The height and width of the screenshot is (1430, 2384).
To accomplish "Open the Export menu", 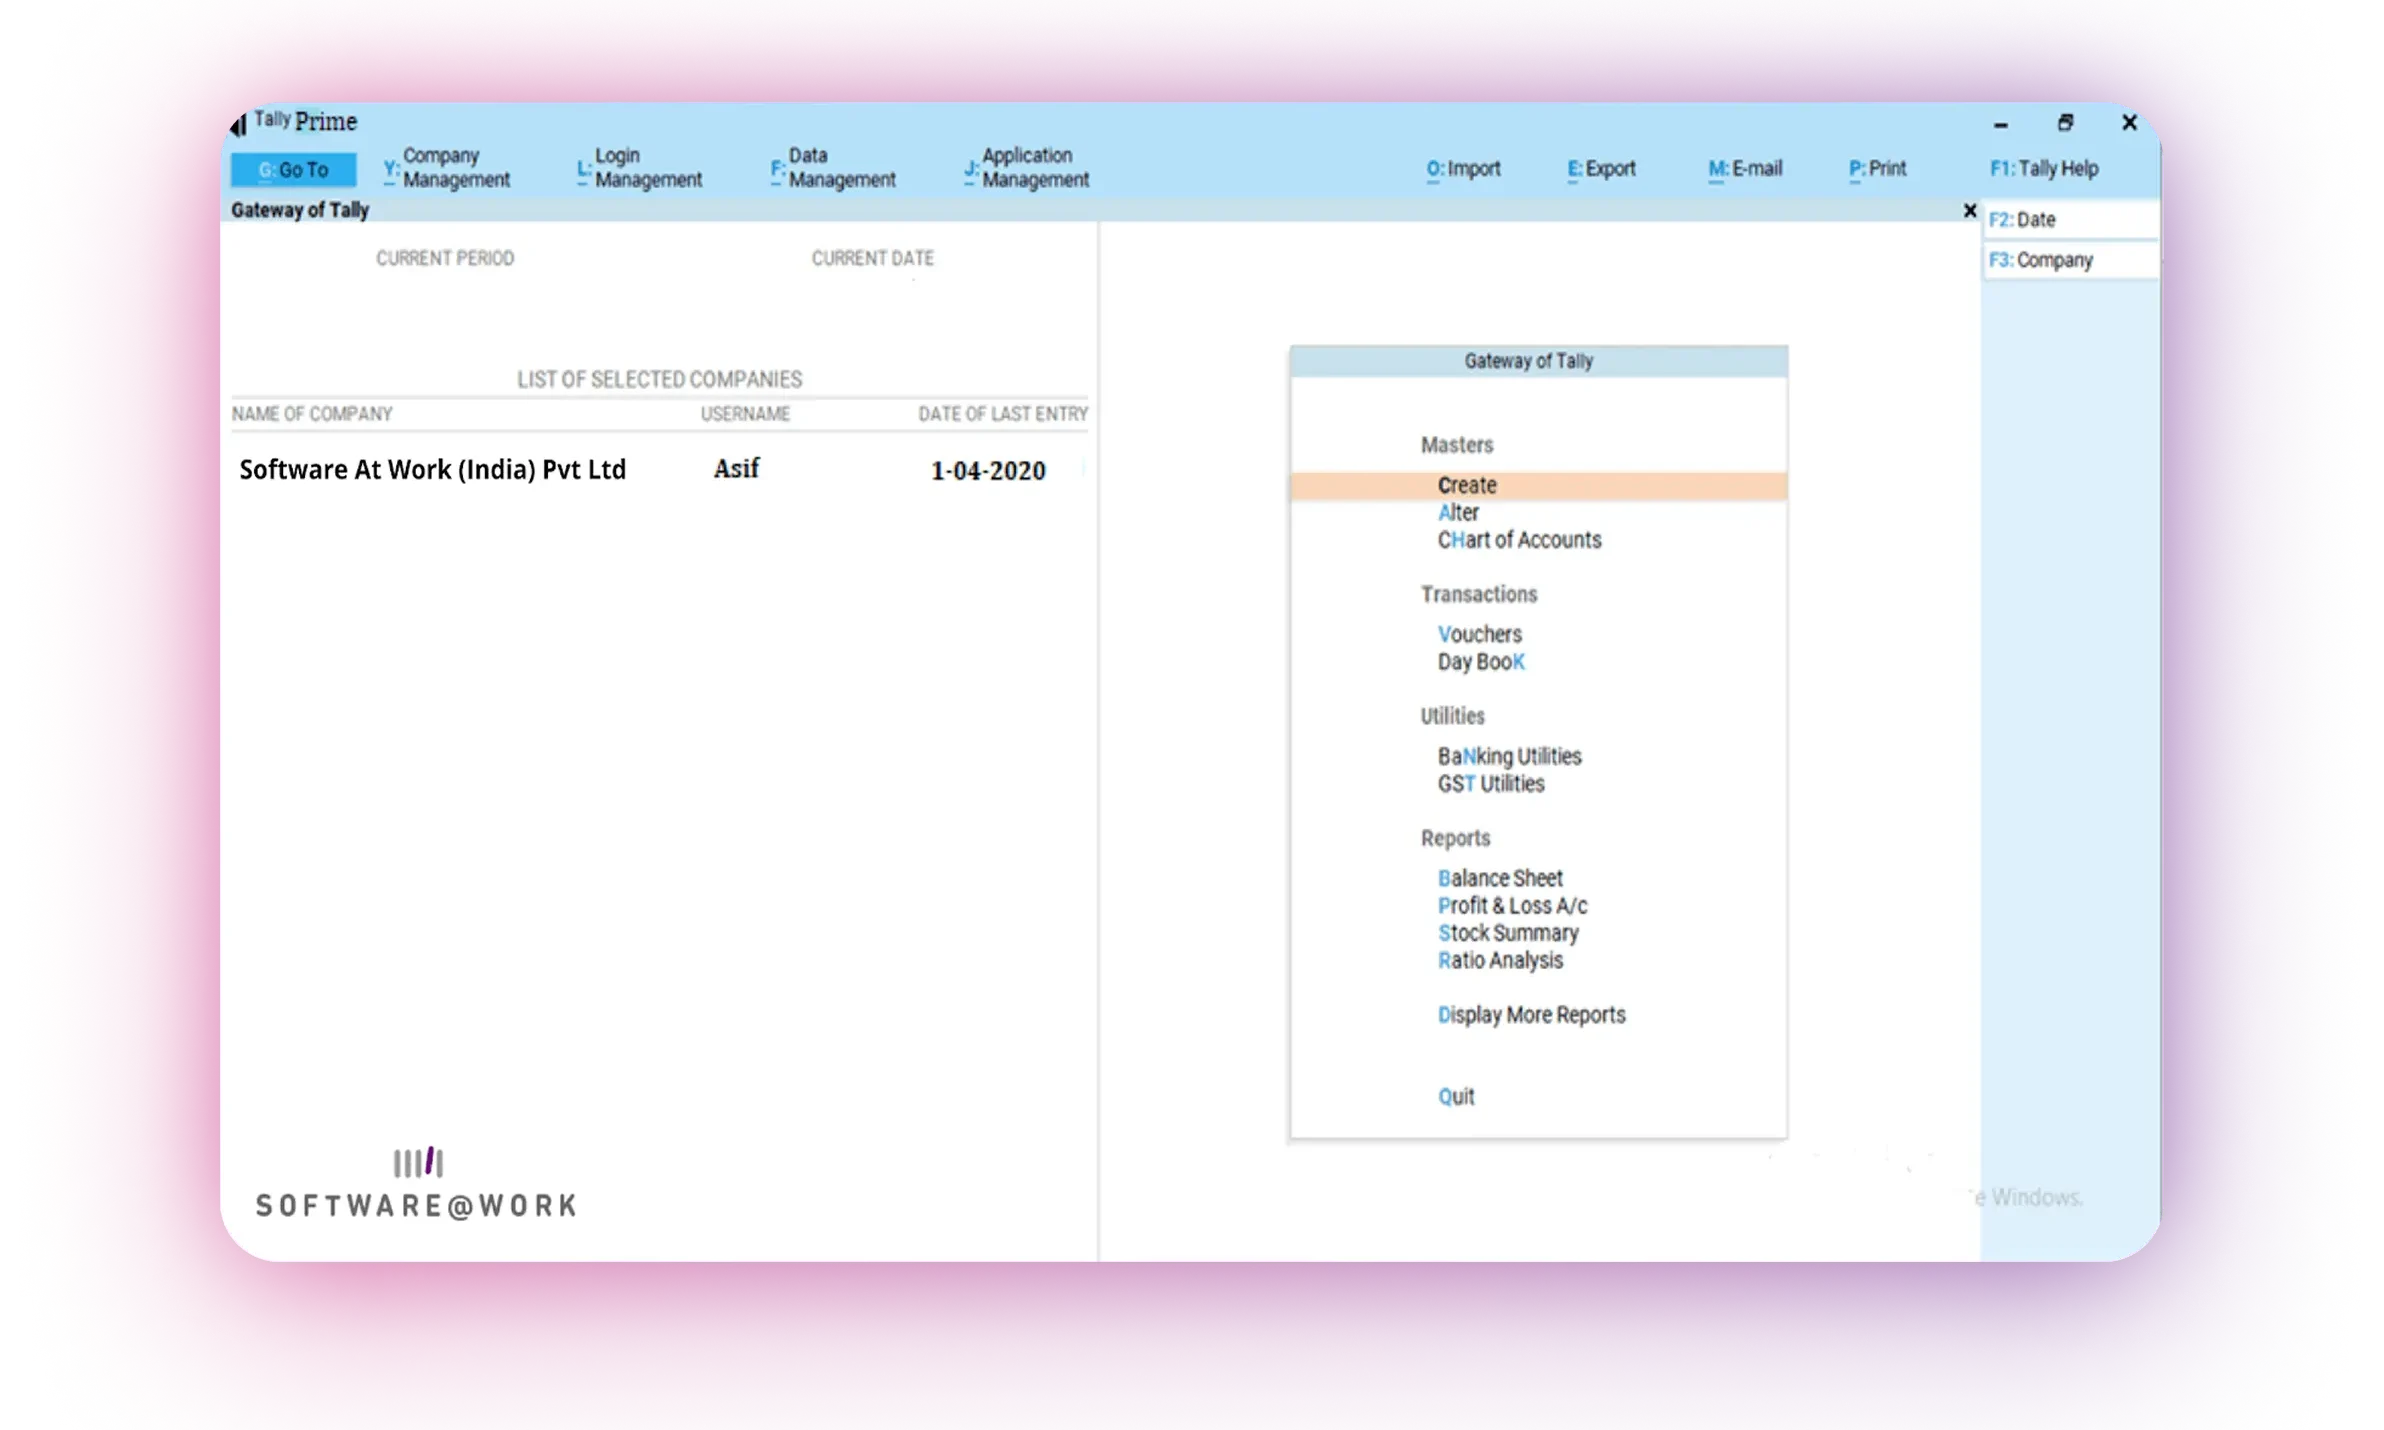I will pos(1601,169).
